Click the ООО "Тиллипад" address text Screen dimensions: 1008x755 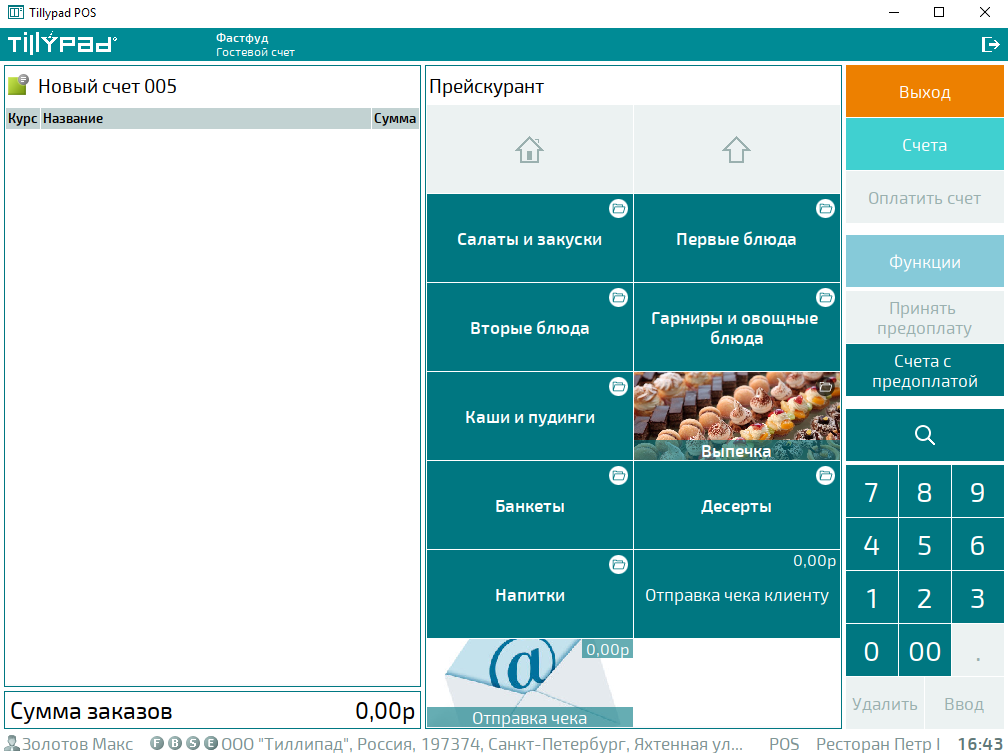(482, 744)
